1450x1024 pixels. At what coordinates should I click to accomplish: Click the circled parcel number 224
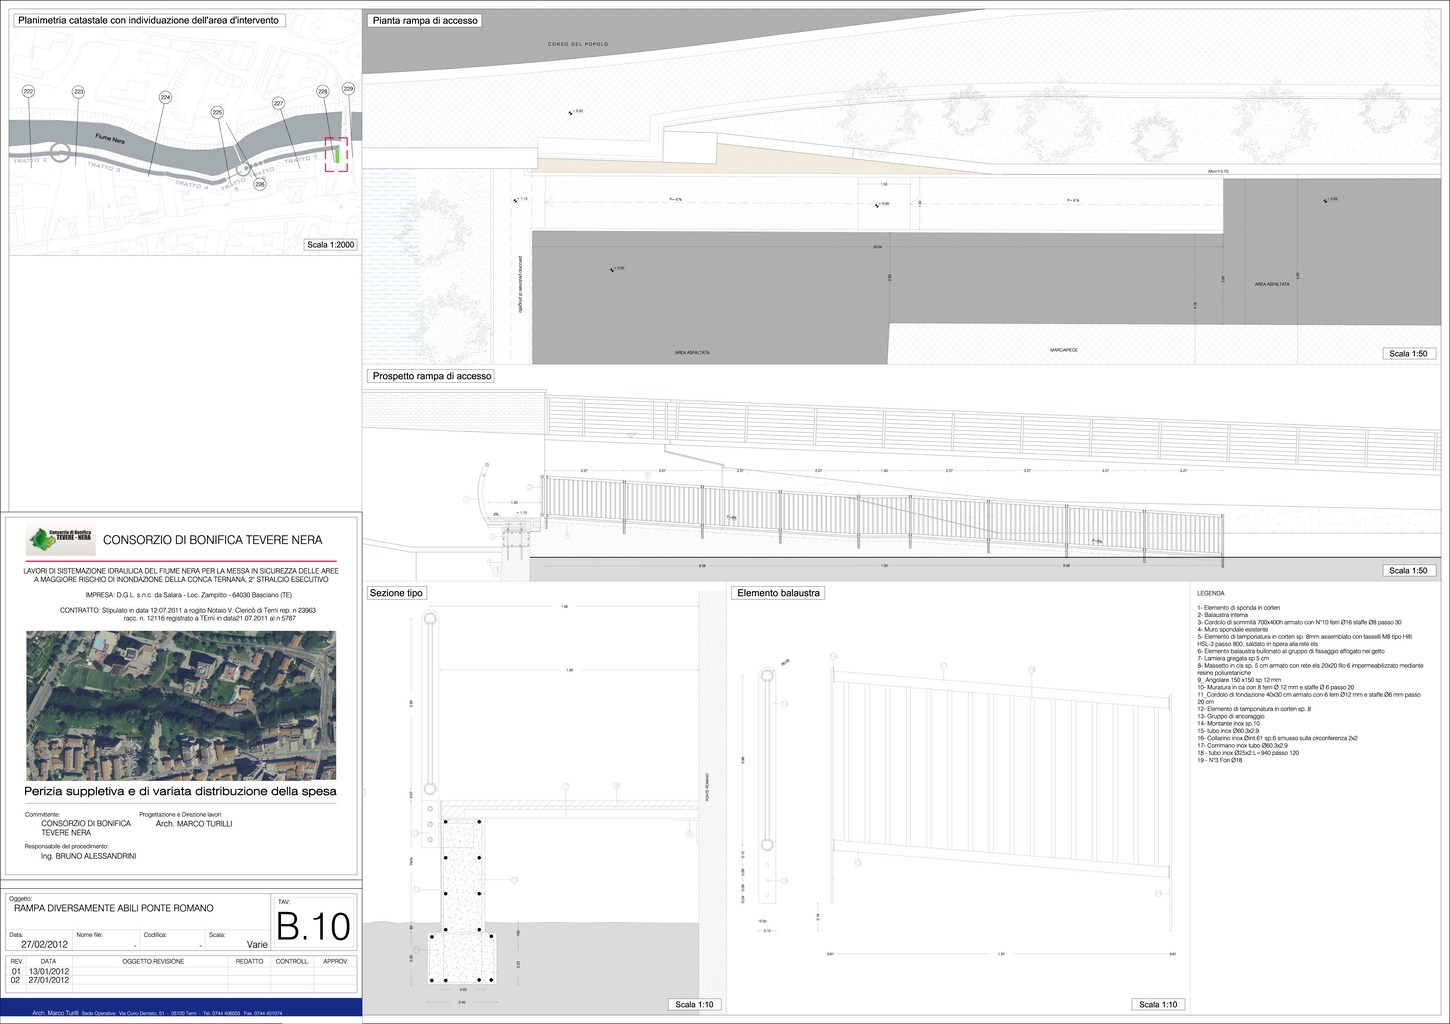click(x=165, y=97)
